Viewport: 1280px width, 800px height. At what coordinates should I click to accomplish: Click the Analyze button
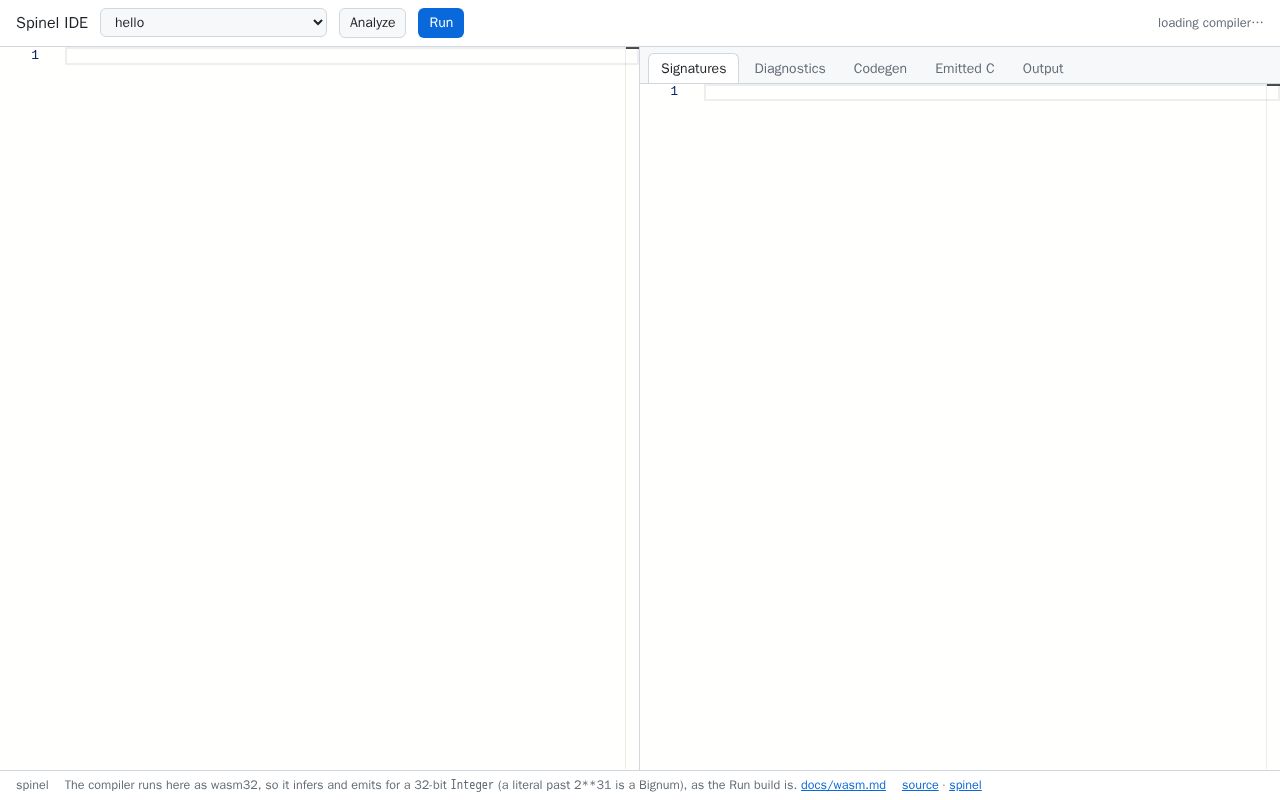372,23
